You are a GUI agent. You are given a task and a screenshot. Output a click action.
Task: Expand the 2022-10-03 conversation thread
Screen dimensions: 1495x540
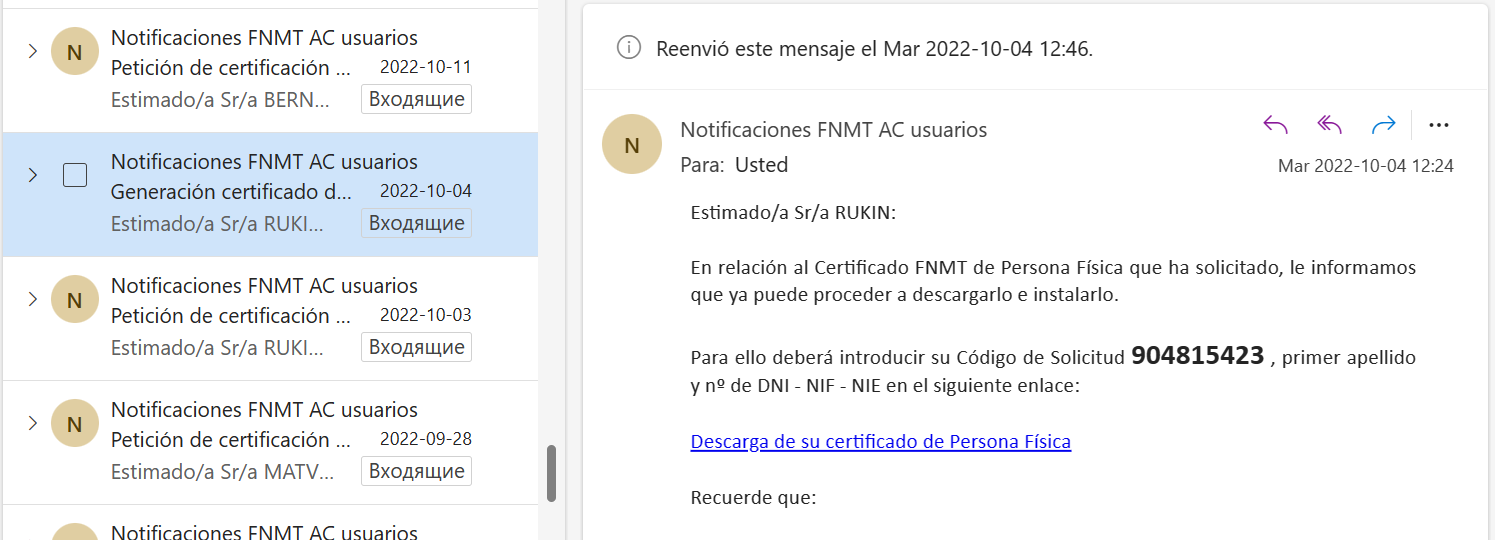tap(33, 299)
